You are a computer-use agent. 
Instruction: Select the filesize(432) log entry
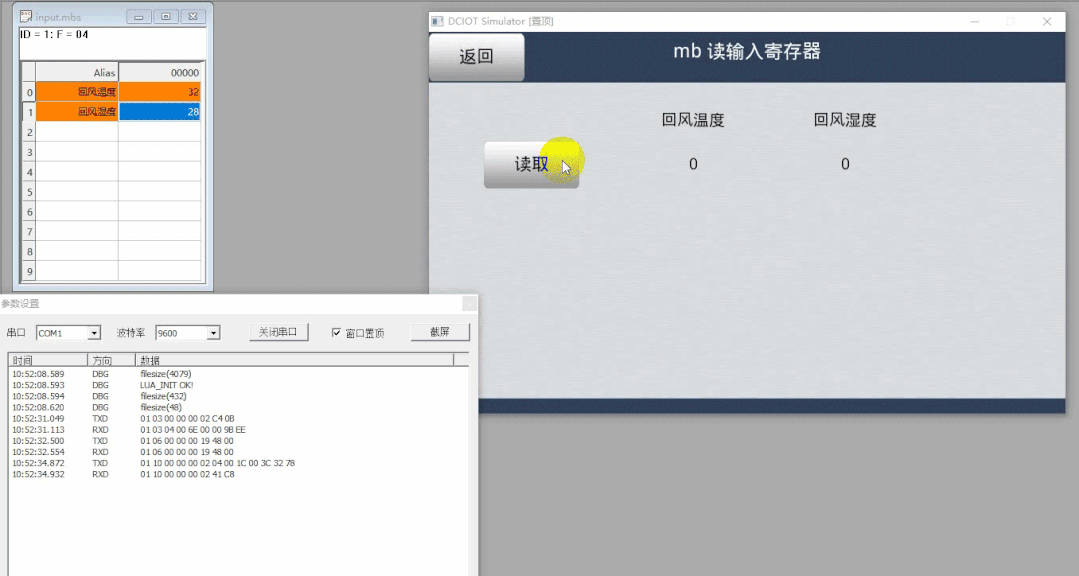[x=238, y=396]
